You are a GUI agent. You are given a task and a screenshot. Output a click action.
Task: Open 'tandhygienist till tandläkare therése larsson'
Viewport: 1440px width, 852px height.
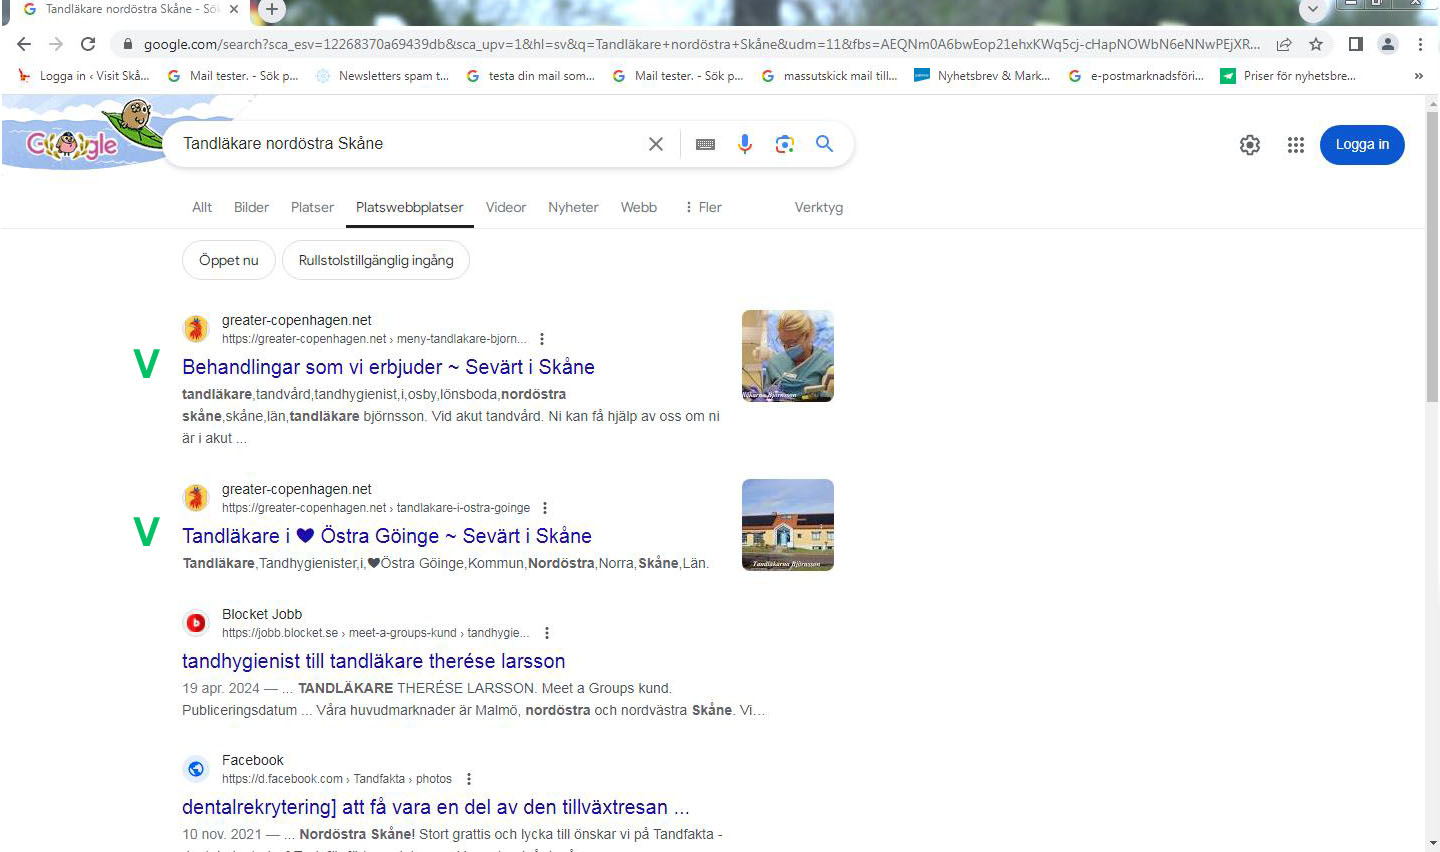pos(374,661)
